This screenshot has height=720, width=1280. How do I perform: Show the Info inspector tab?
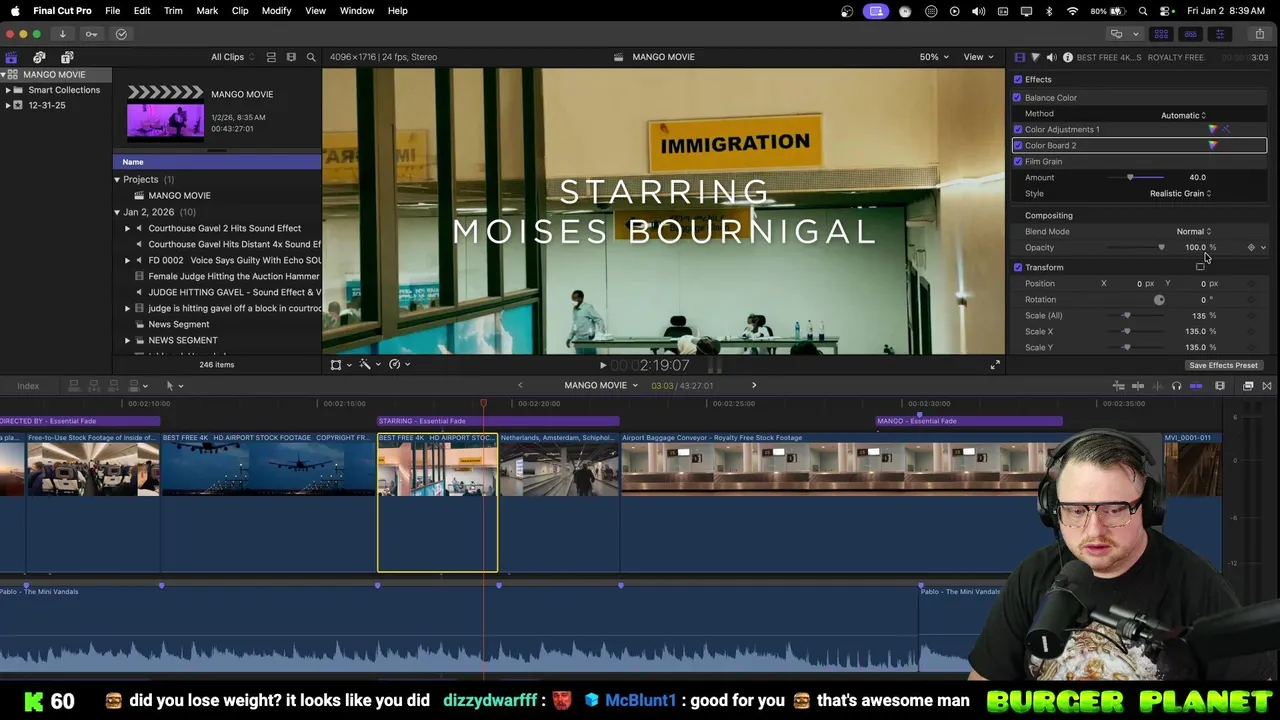coord(1068,57)
